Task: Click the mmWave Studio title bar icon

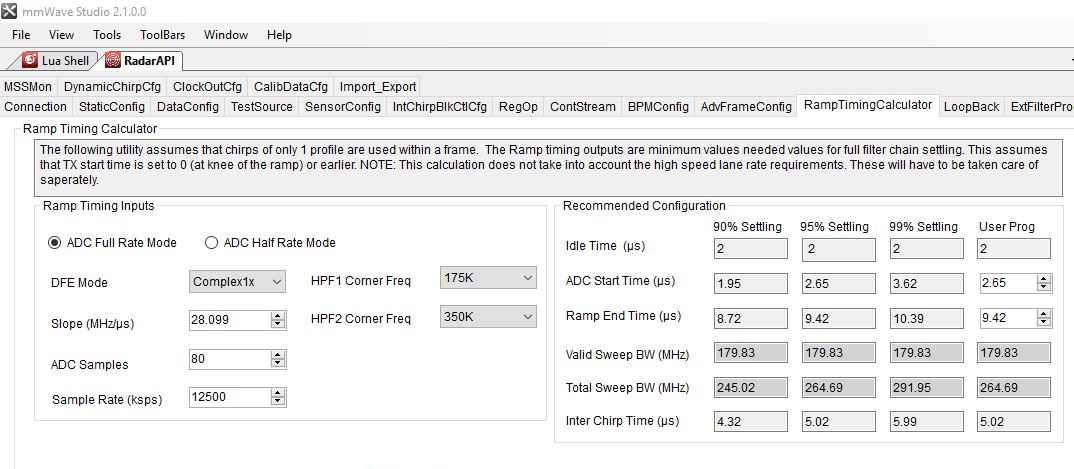Action: 9,12
